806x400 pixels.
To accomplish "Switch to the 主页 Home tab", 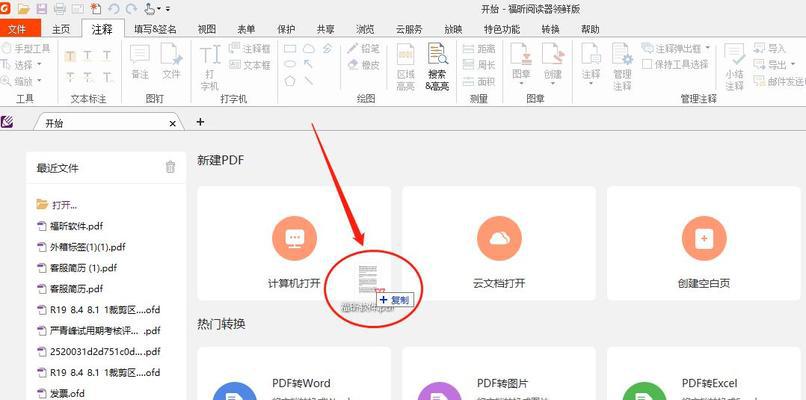I will click(61, 29).
